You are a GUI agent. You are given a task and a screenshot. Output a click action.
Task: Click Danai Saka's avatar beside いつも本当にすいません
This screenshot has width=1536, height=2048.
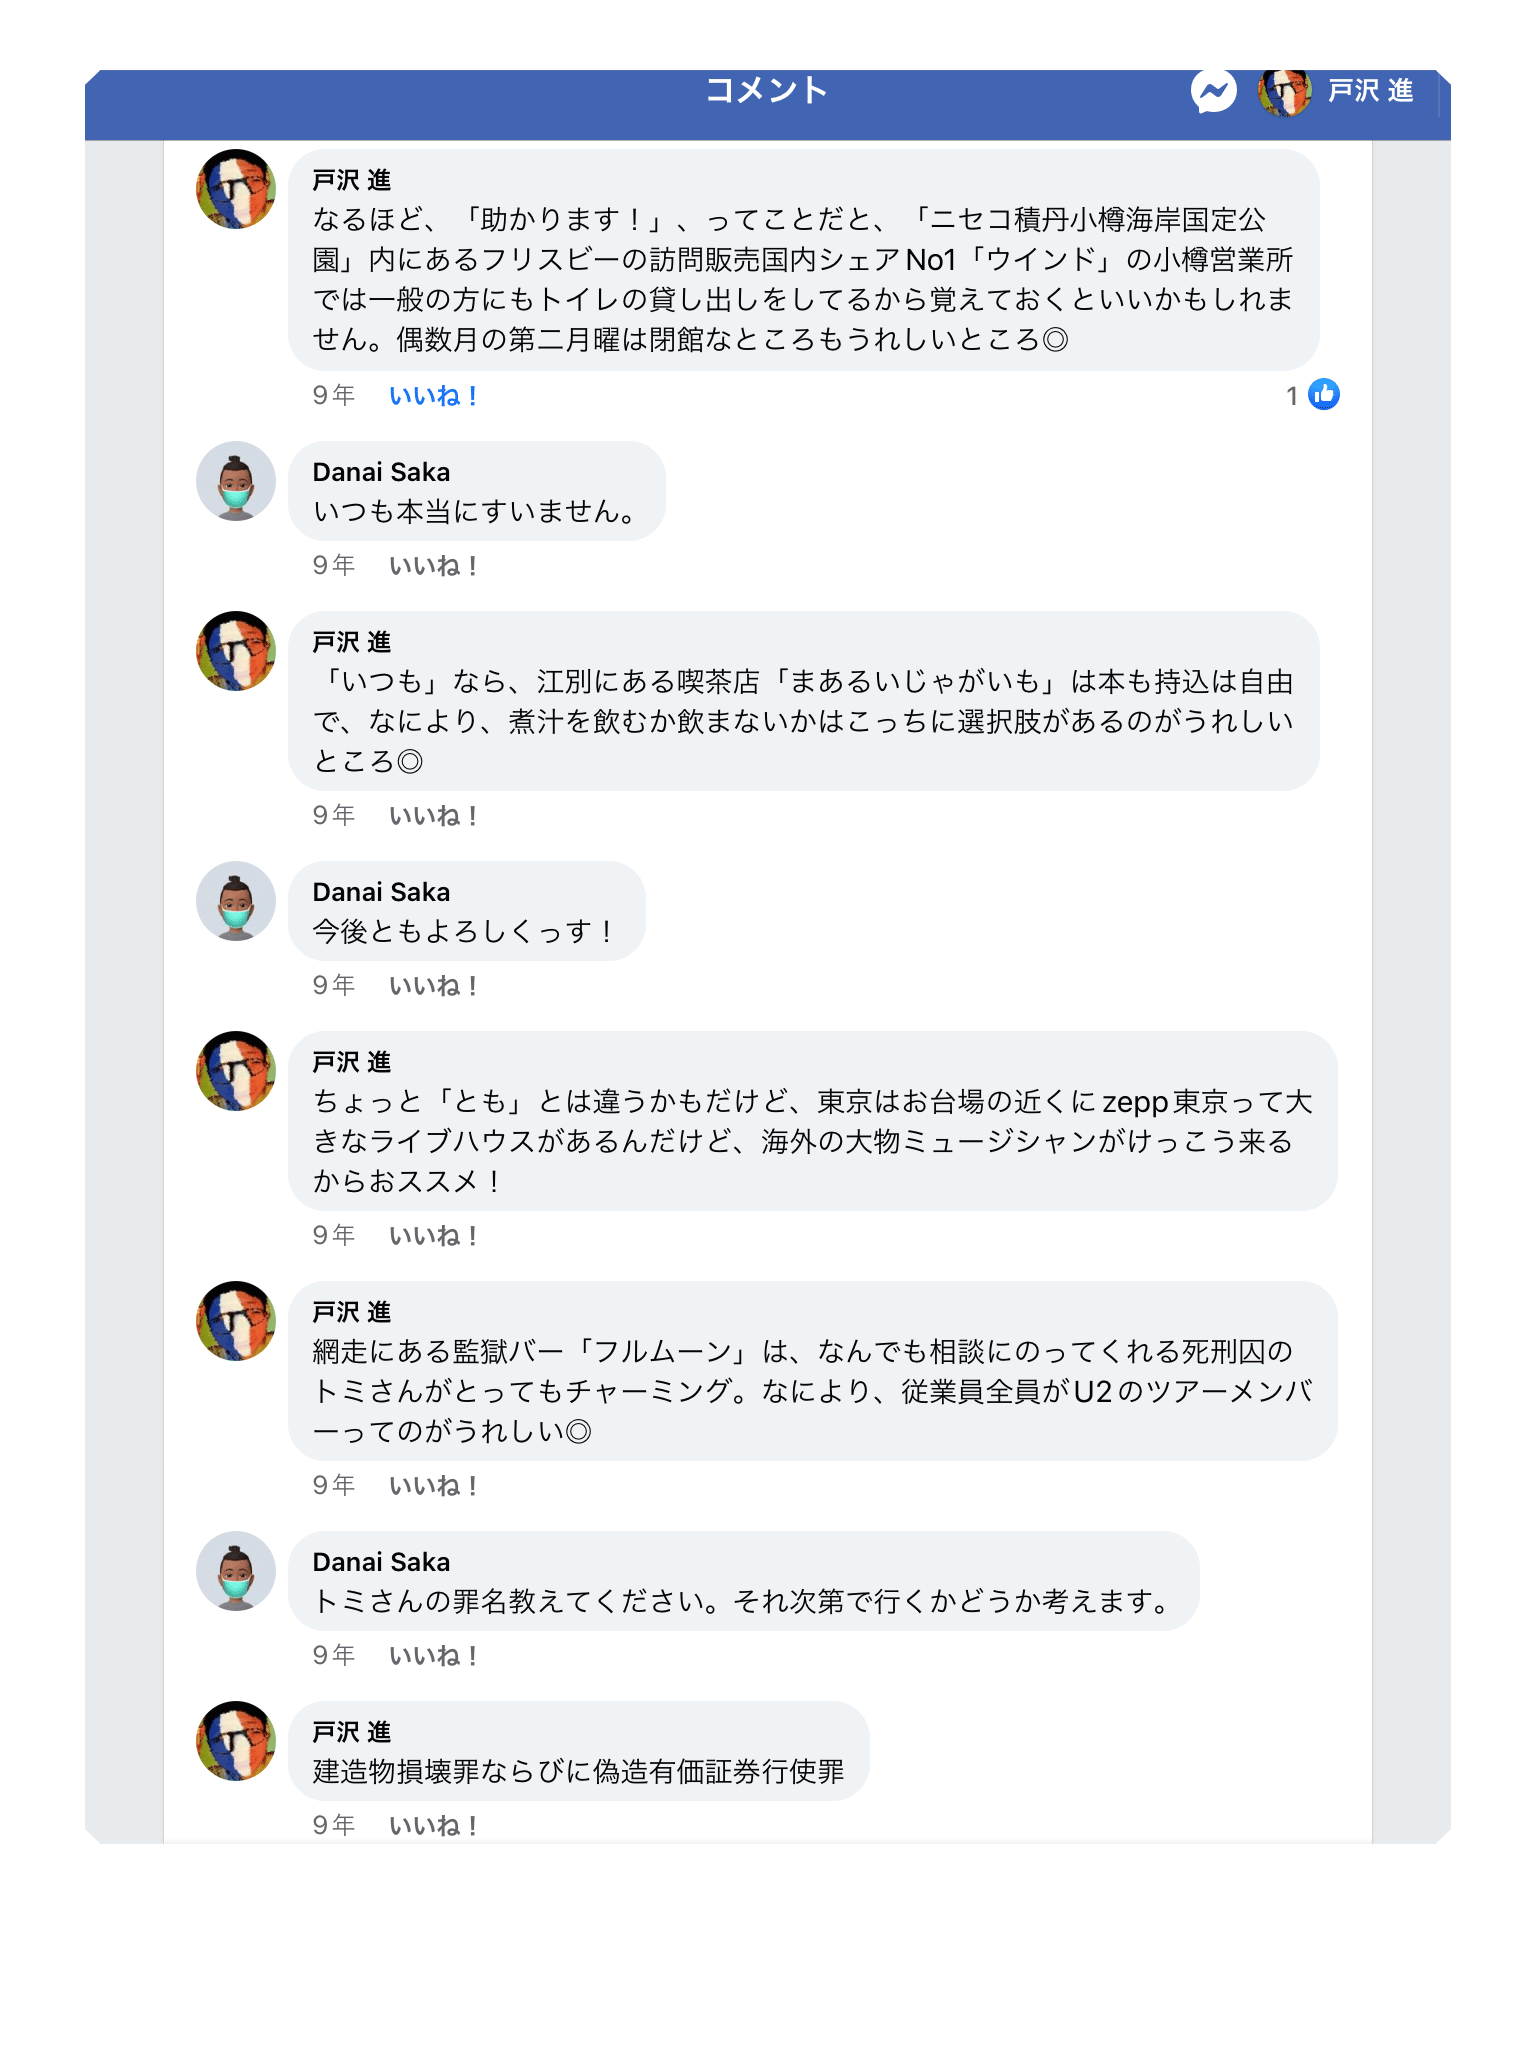click(x=236, y=481)
